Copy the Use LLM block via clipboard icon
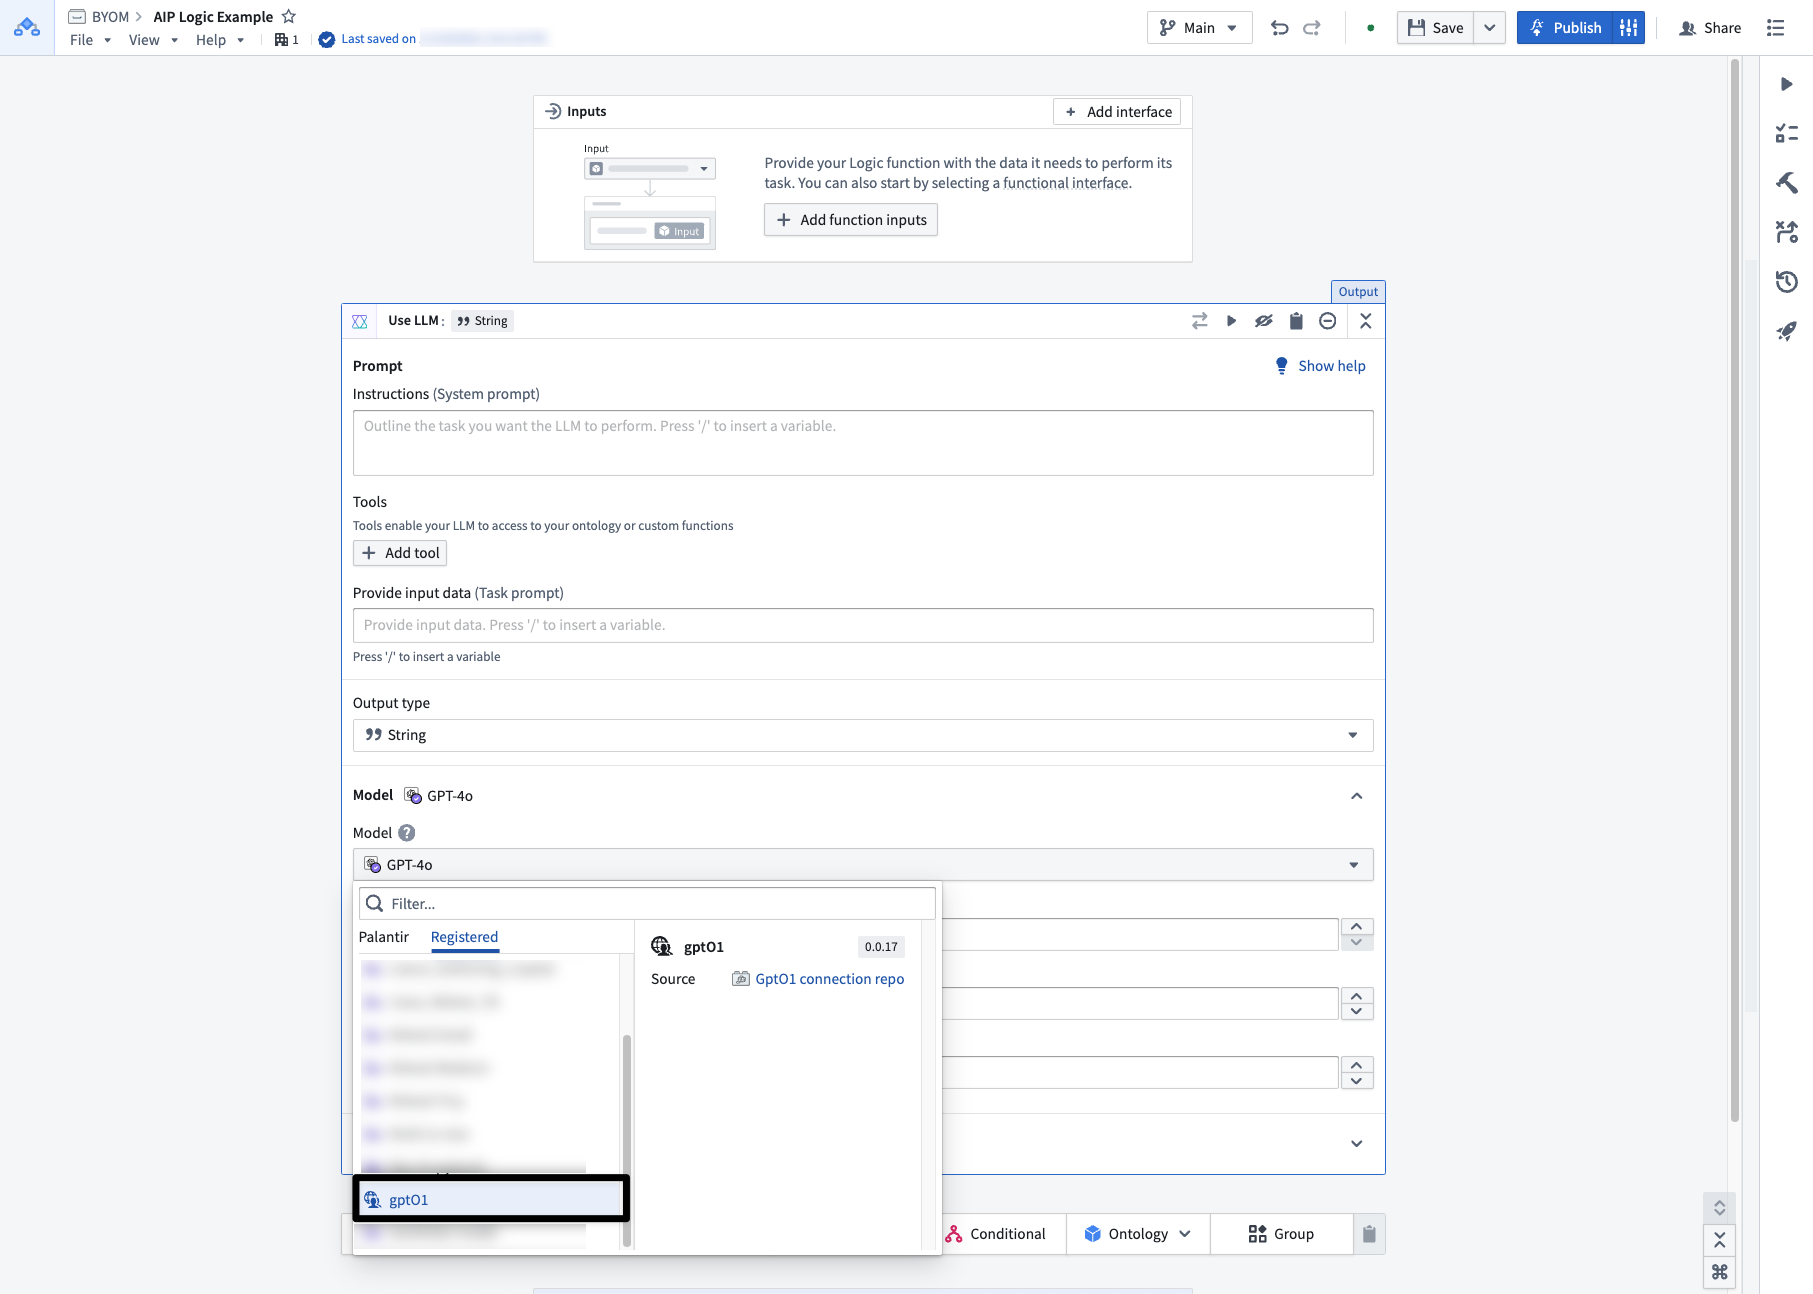 tap(1296, 321)
